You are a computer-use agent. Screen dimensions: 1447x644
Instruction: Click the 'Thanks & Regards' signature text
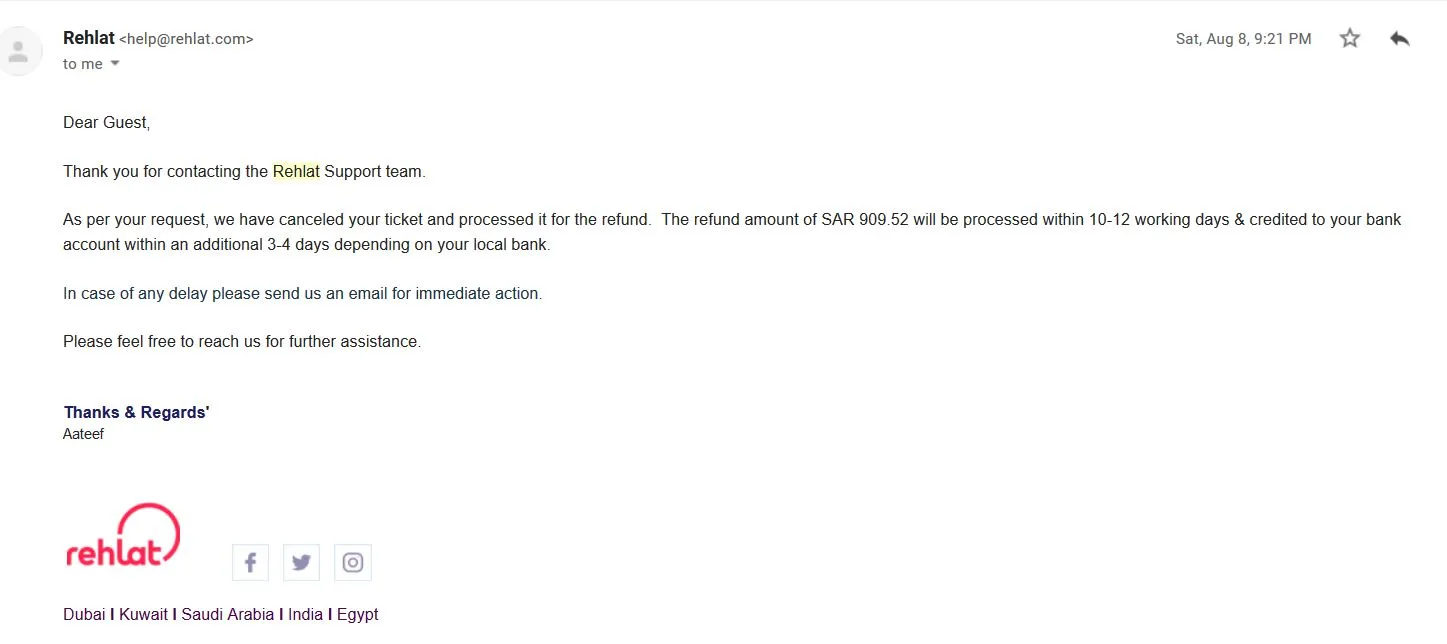pyautogui.click(x=136, y=412)
